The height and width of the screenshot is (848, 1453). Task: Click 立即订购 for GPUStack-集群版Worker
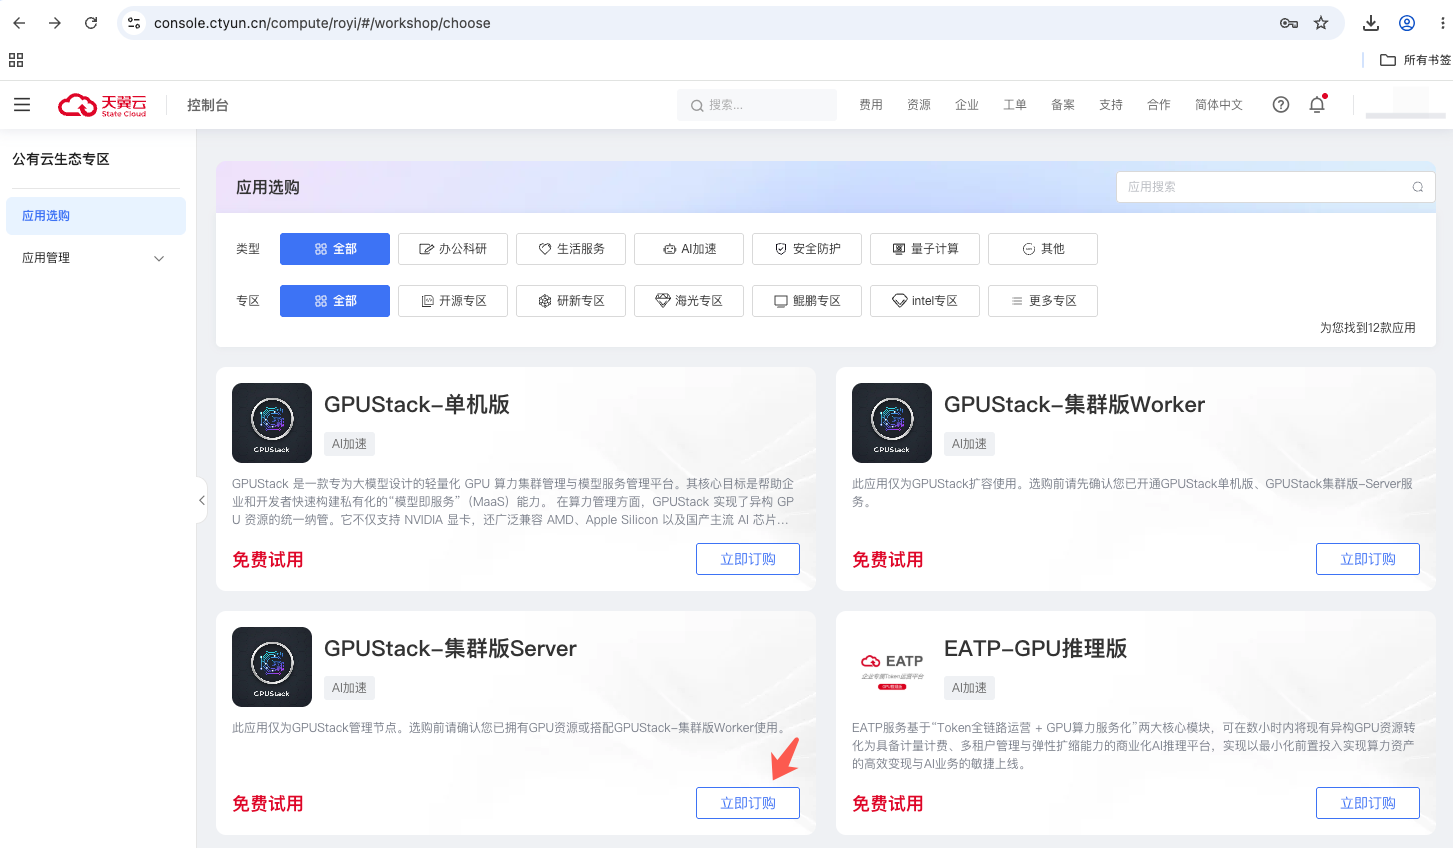[x=1368, y=559]
